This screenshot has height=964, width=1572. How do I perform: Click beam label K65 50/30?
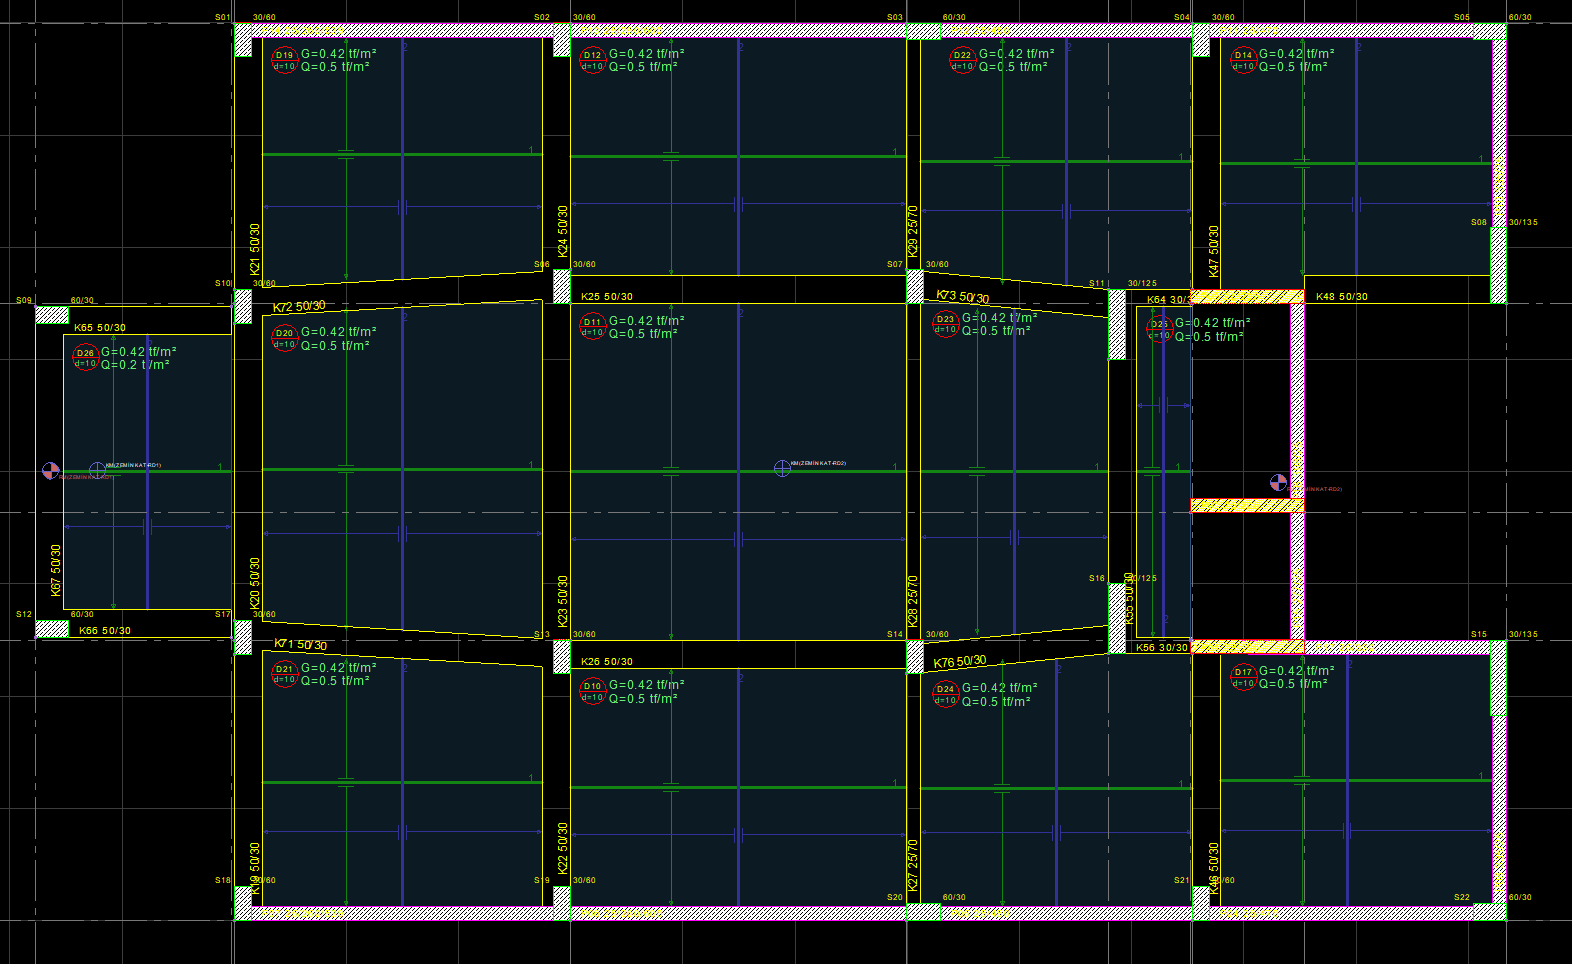(100, 328)
